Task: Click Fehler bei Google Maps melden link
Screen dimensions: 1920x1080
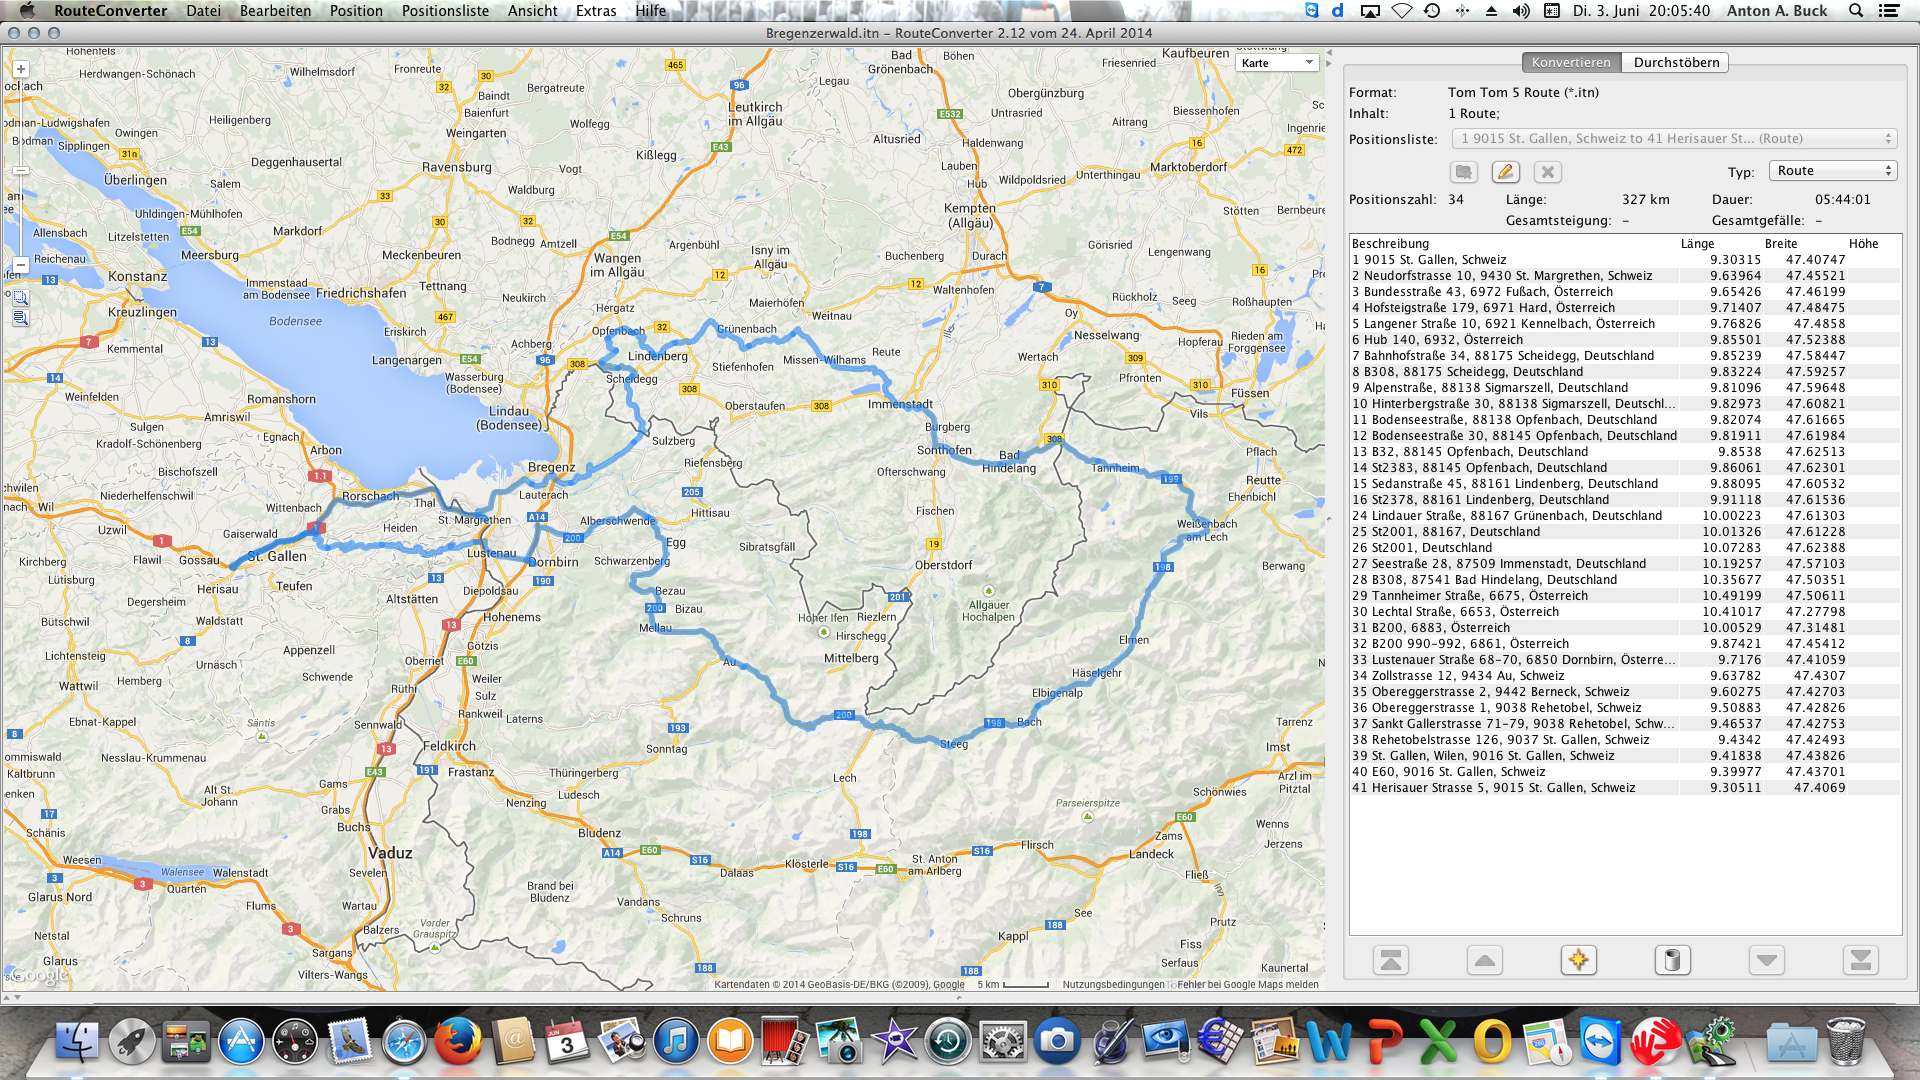Action: pyautogui.click(x=1248, y=985)
